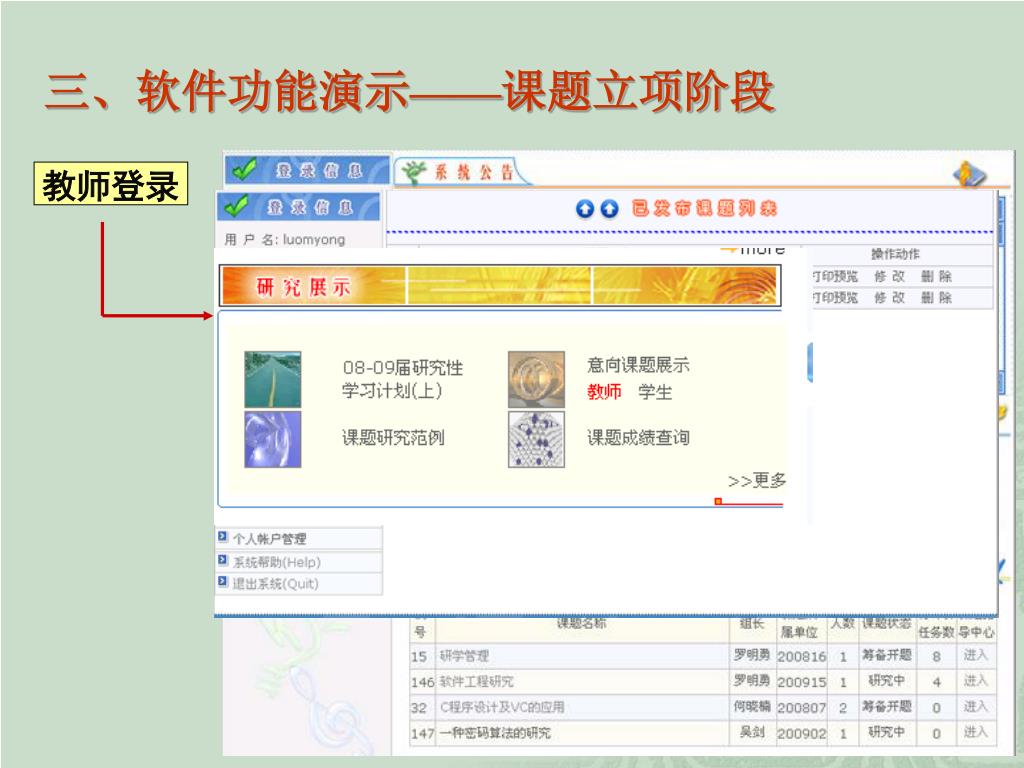Click the sequence number 147 cell
The image size is (1024, 768).
pyautogui.click(x=423, y=733)
